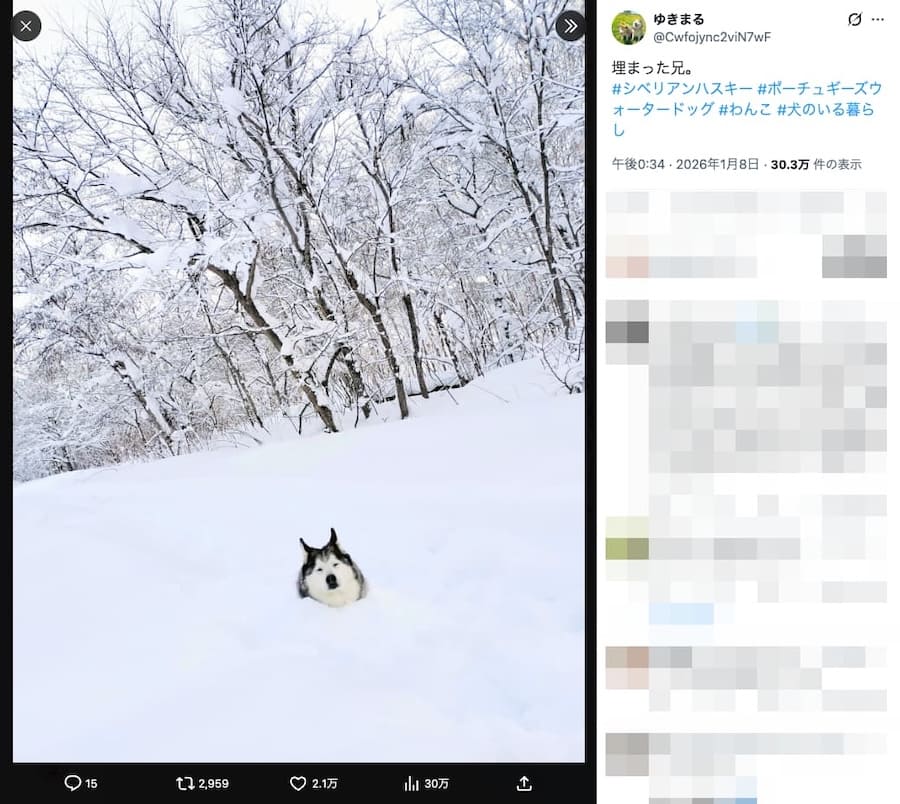Close the photo viewer with X button
This screenshot has width=900, height=804.
[x=26, y=26]
